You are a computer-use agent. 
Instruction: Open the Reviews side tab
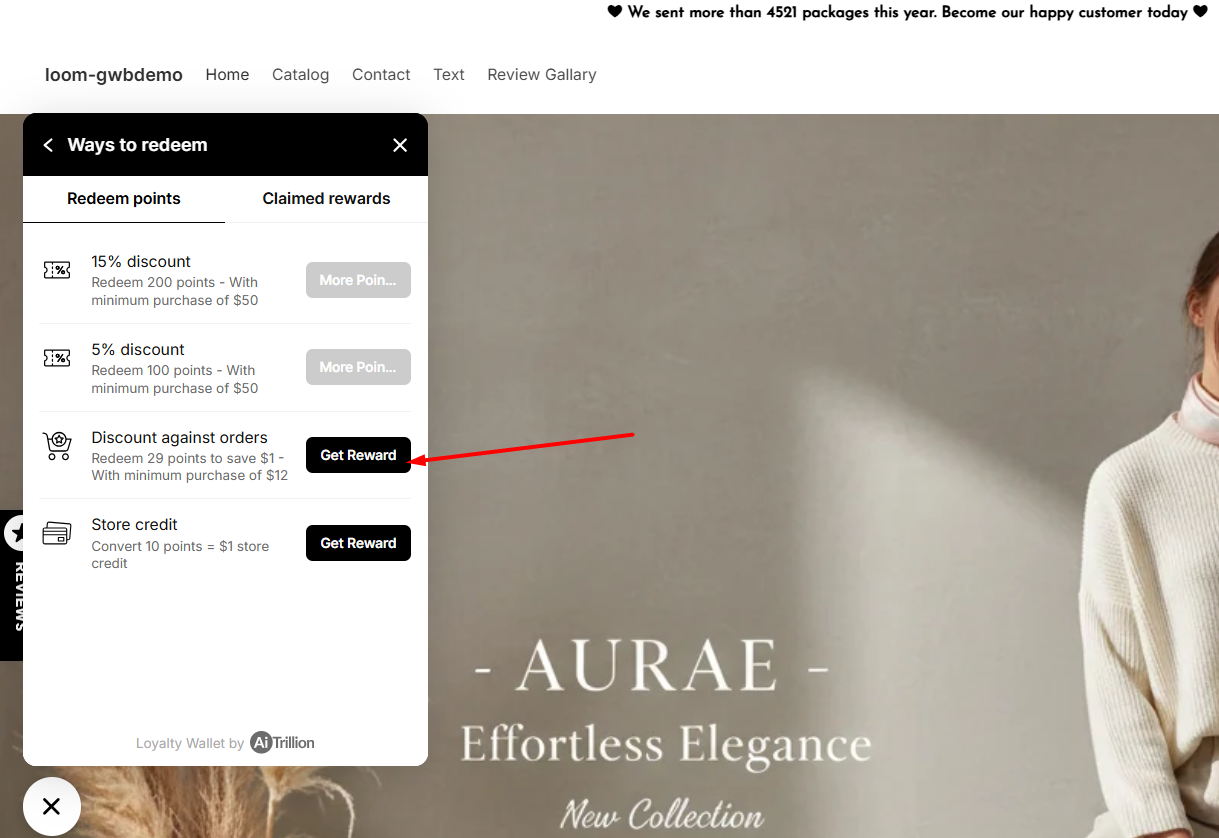(12, 585)
